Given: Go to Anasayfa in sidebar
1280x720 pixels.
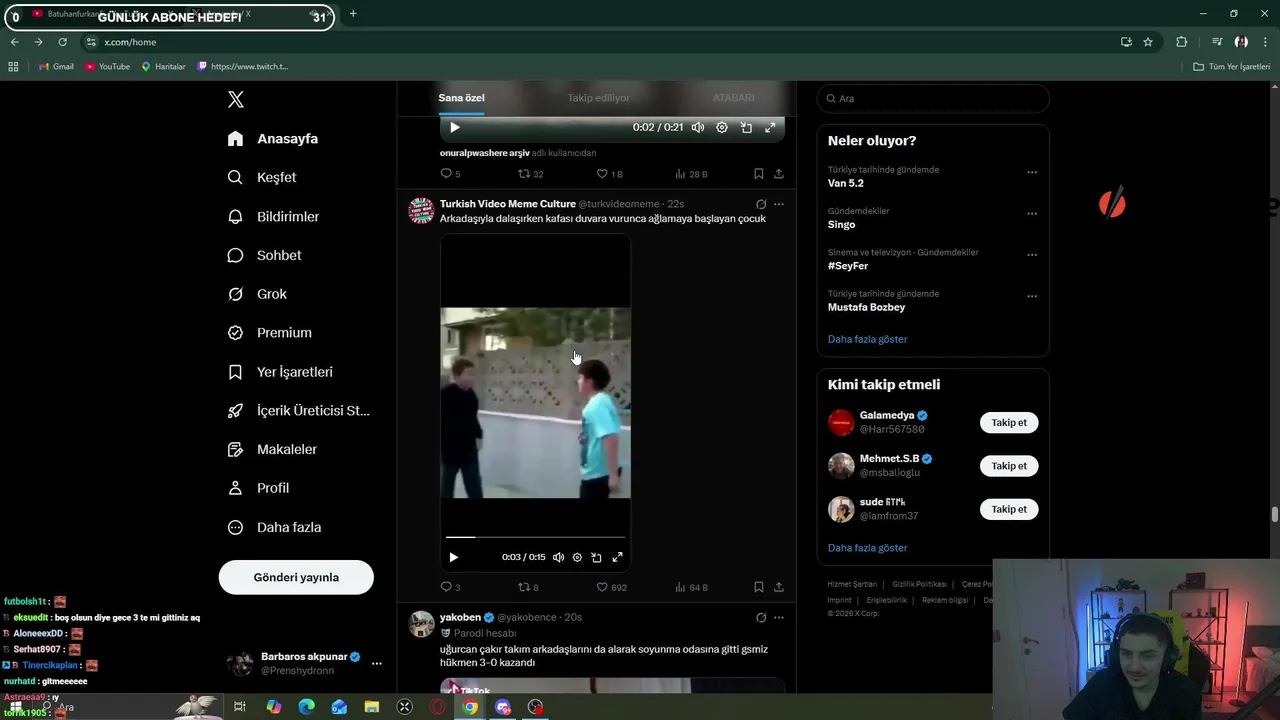Looking at the screenshot, I should [x=272, y=139].
